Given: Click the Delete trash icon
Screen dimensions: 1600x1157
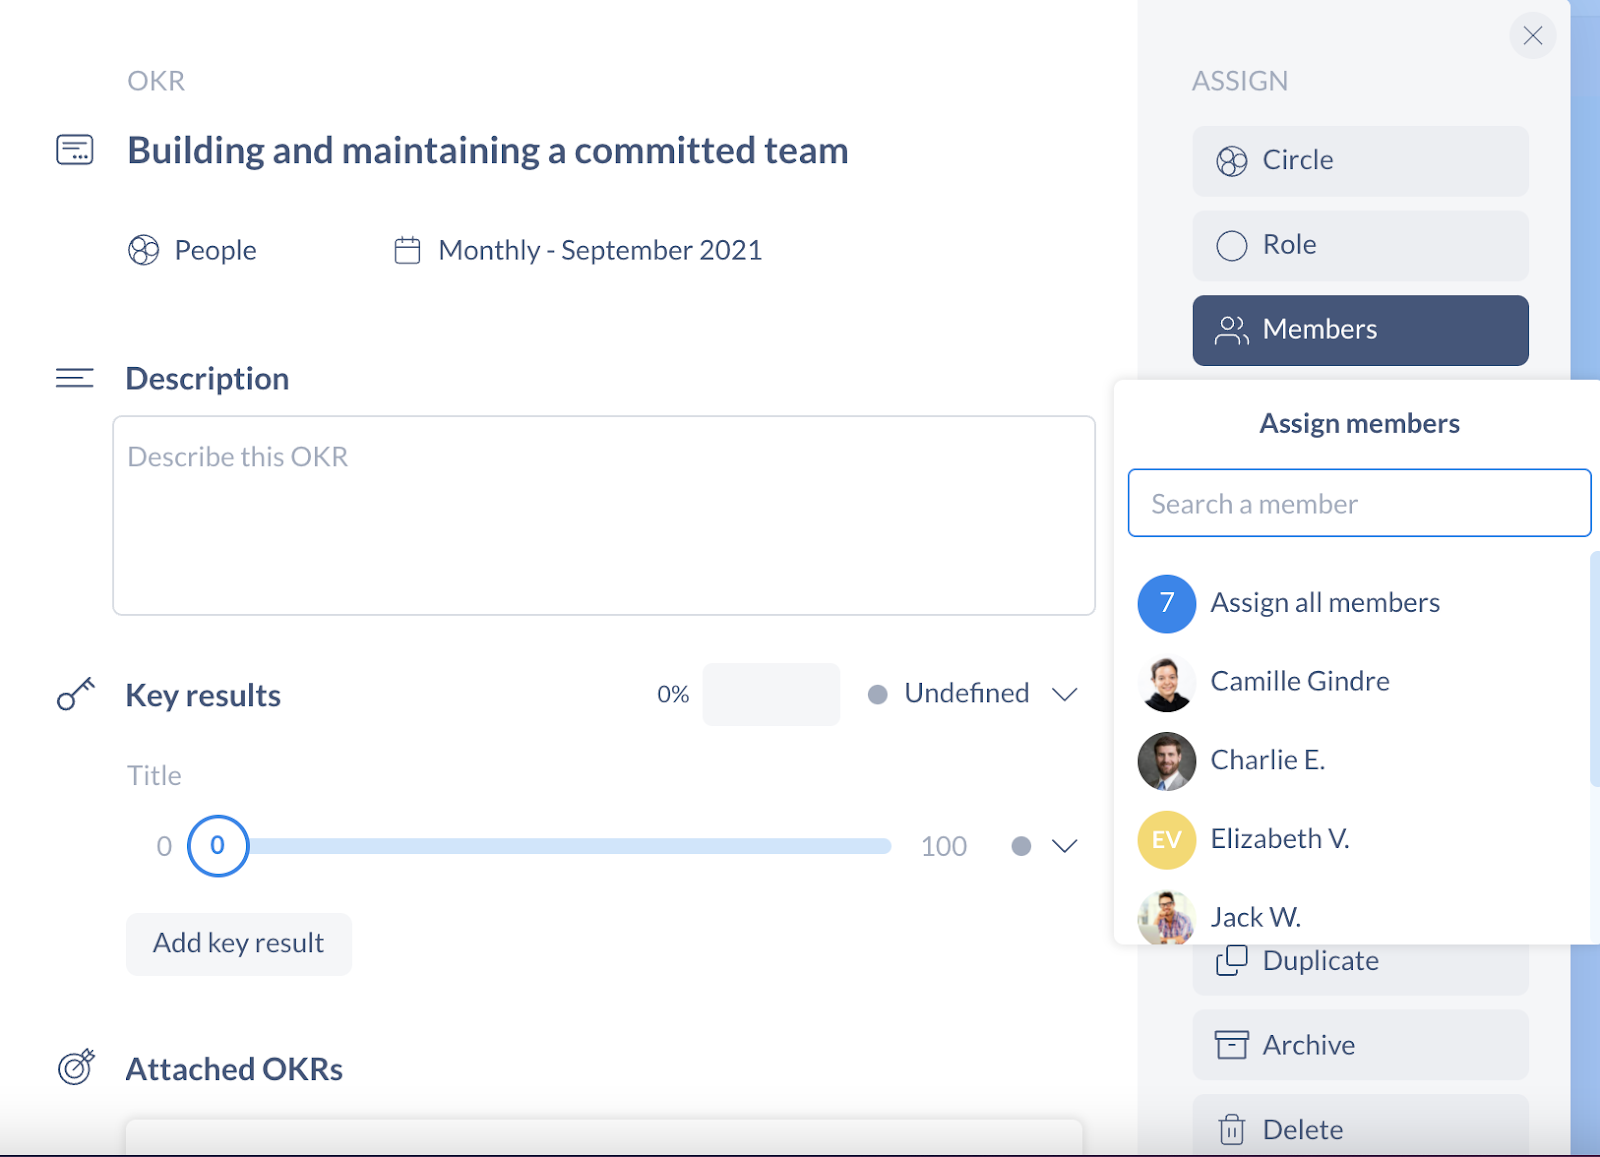Looking at the screenshot, I should coord(1232,1130).
